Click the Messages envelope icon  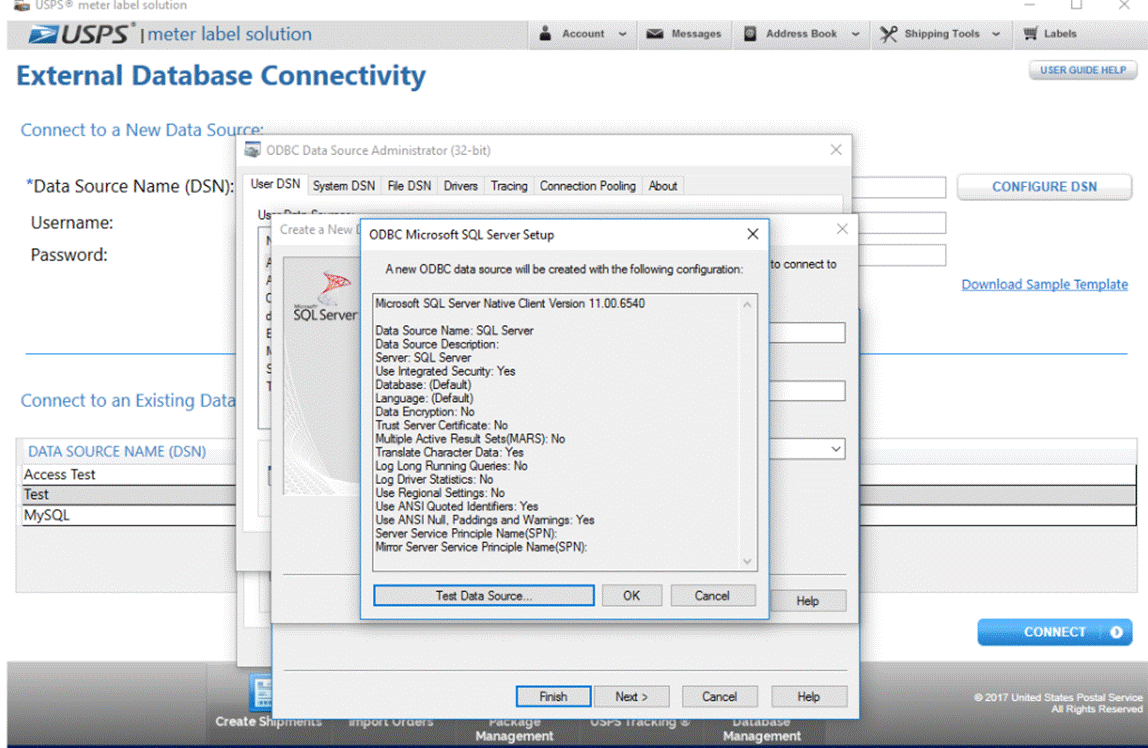(x=655, y=34)
